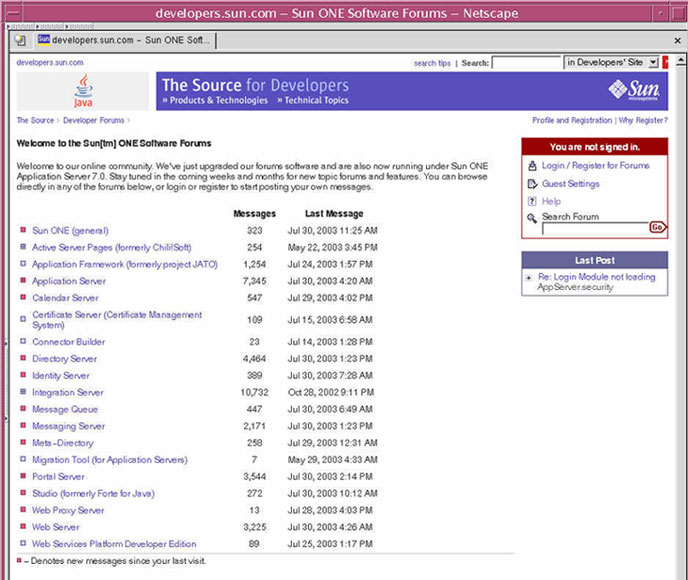Click the red bullet beside Studio forum

[23, 492]
